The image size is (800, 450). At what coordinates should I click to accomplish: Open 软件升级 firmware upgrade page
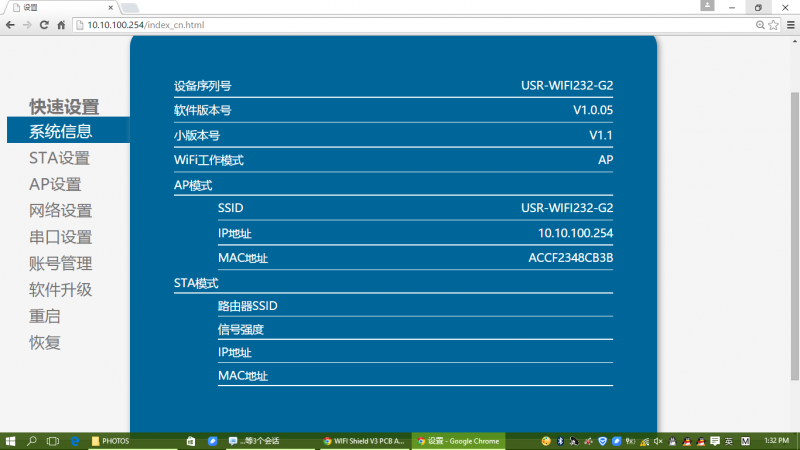(60, 290)
